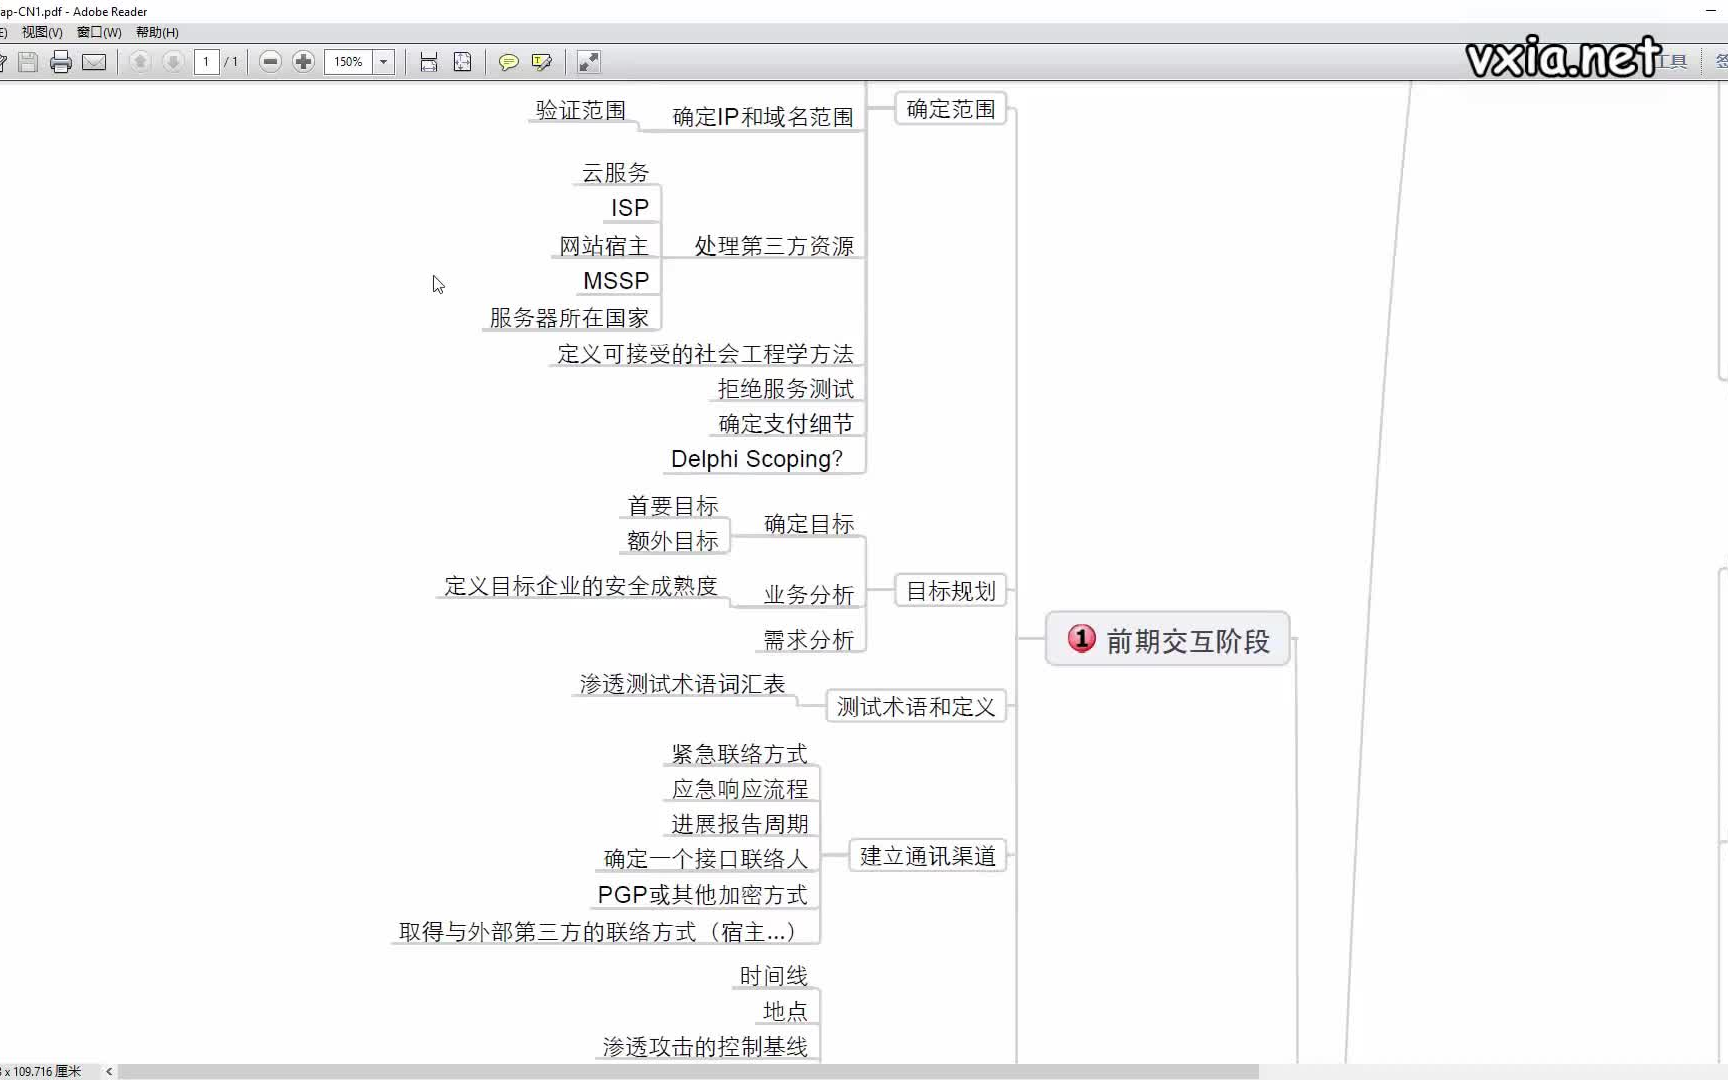Click the 确定目标 text

tap(809, 524)
